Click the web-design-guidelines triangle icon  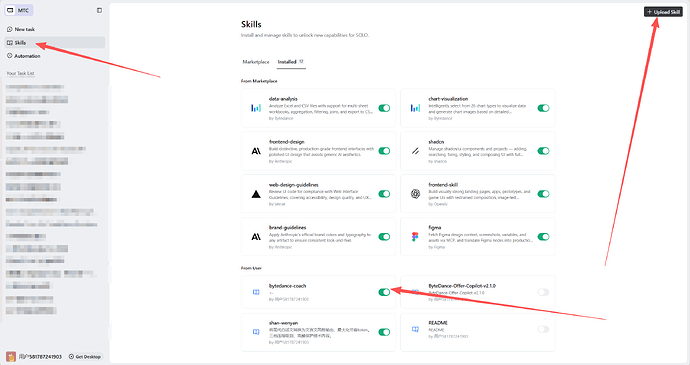256,194
